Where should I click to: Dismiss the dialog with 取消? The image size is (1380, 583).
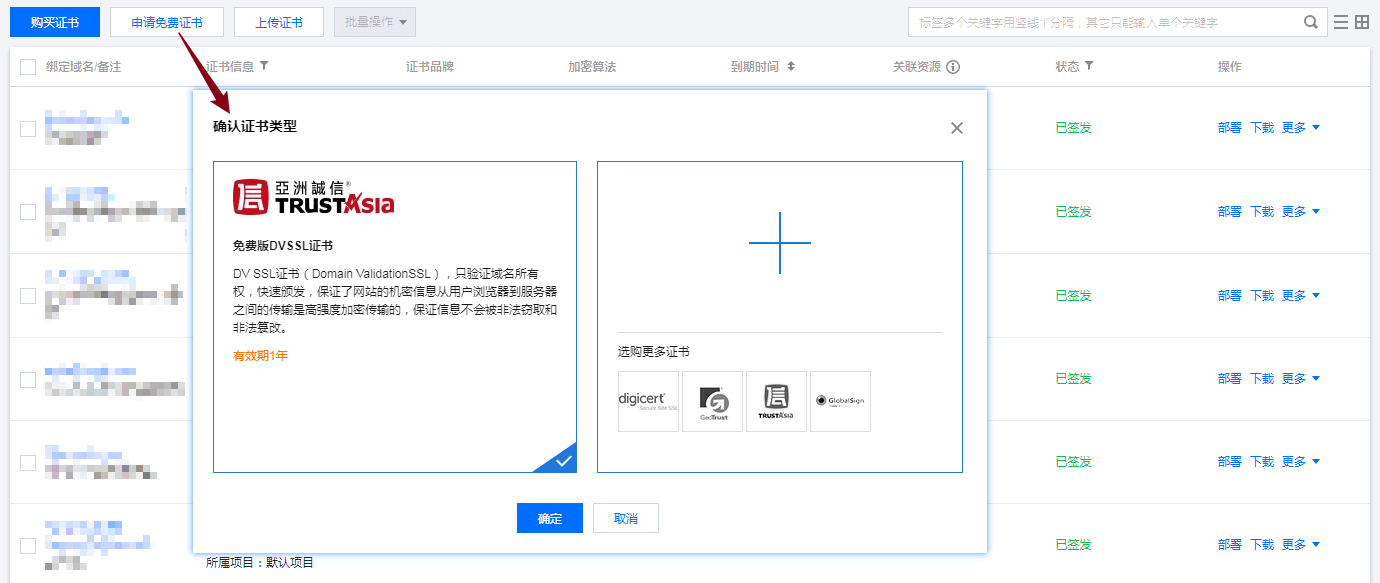coord(626,518)
